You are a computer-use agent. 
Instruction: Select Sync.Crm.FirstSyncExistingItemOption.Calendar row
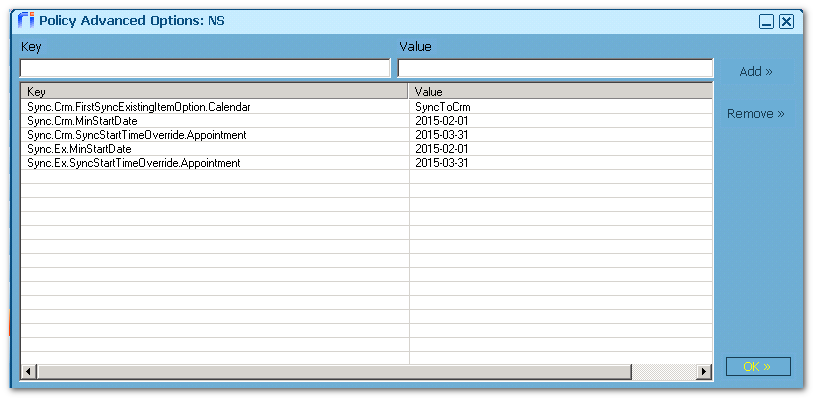point(367,107)
